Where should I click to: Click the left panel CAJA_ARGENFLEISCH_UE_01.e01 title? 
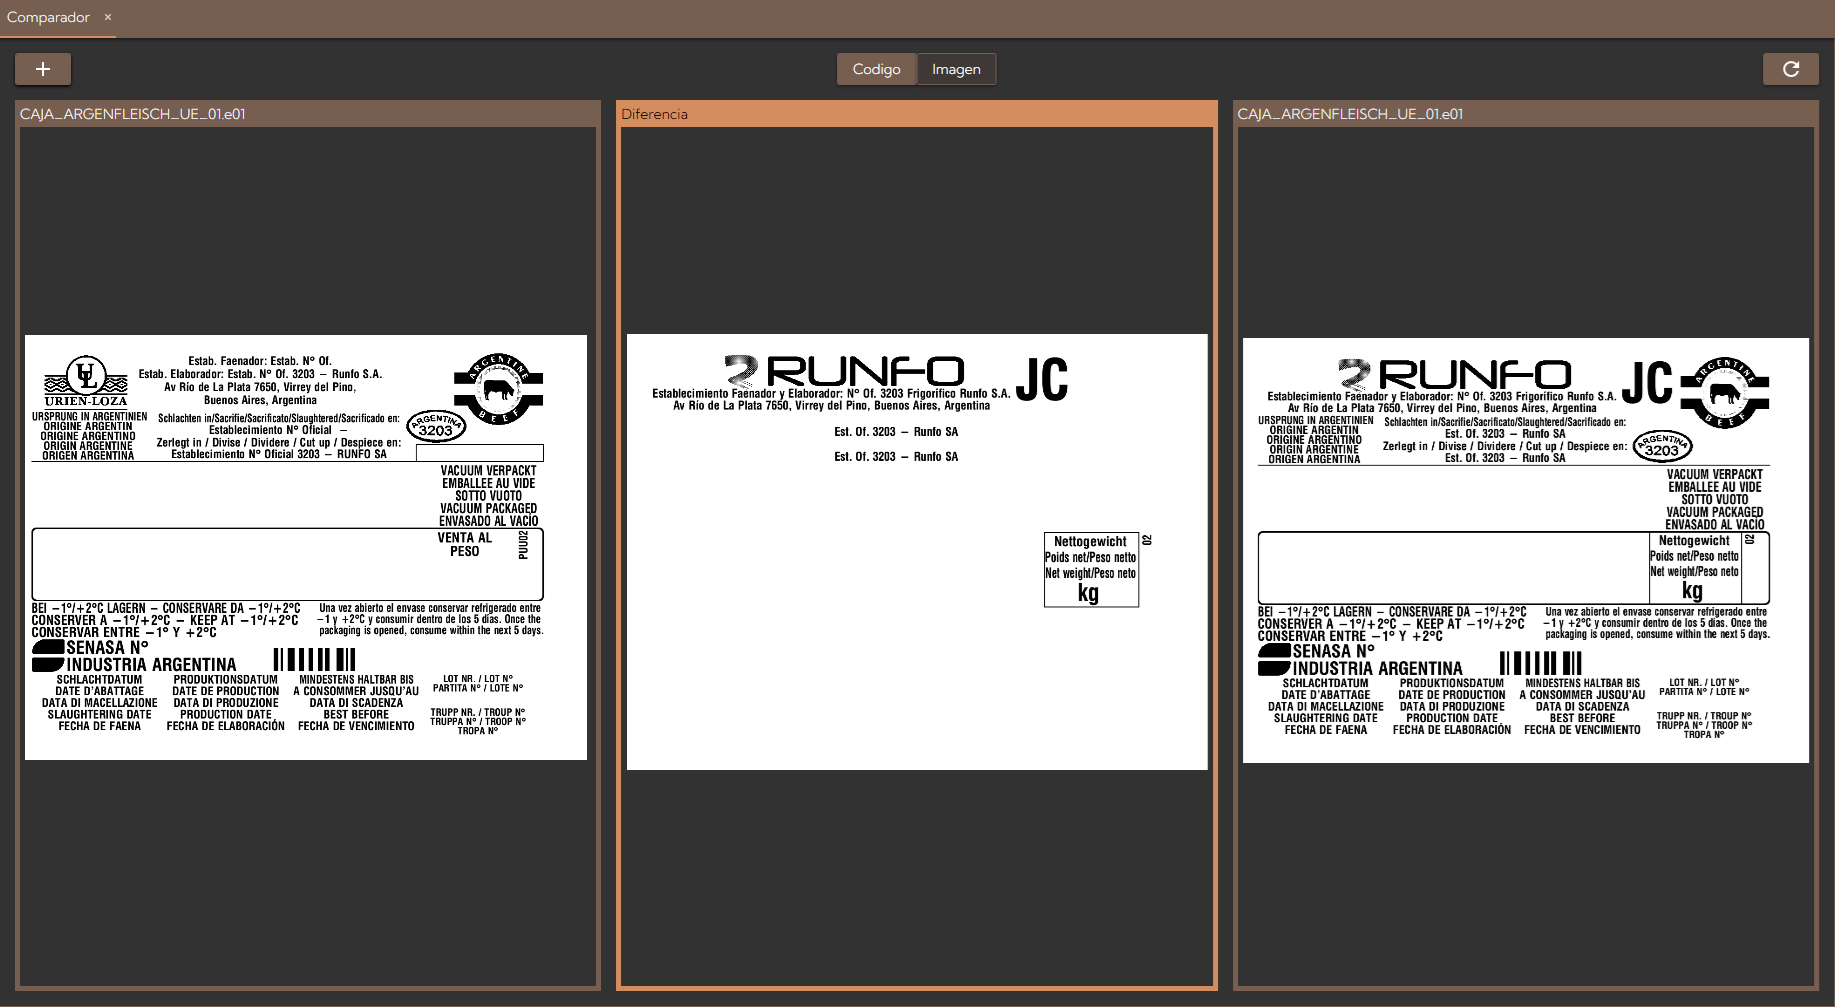point(133,114)
